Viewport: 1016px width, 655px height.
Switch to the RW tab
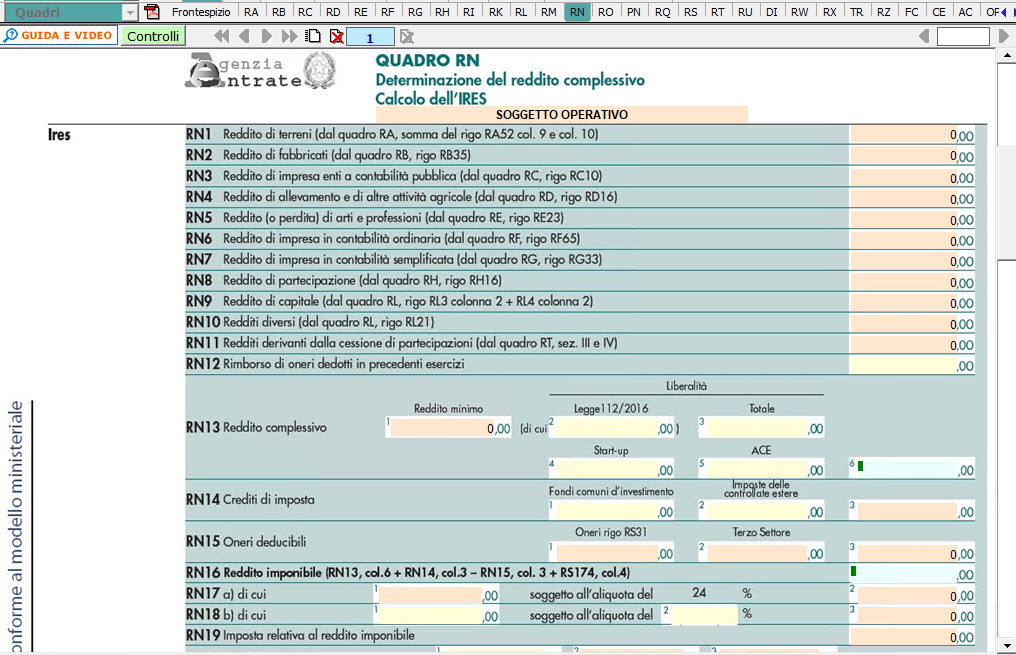tap(800, 12)
